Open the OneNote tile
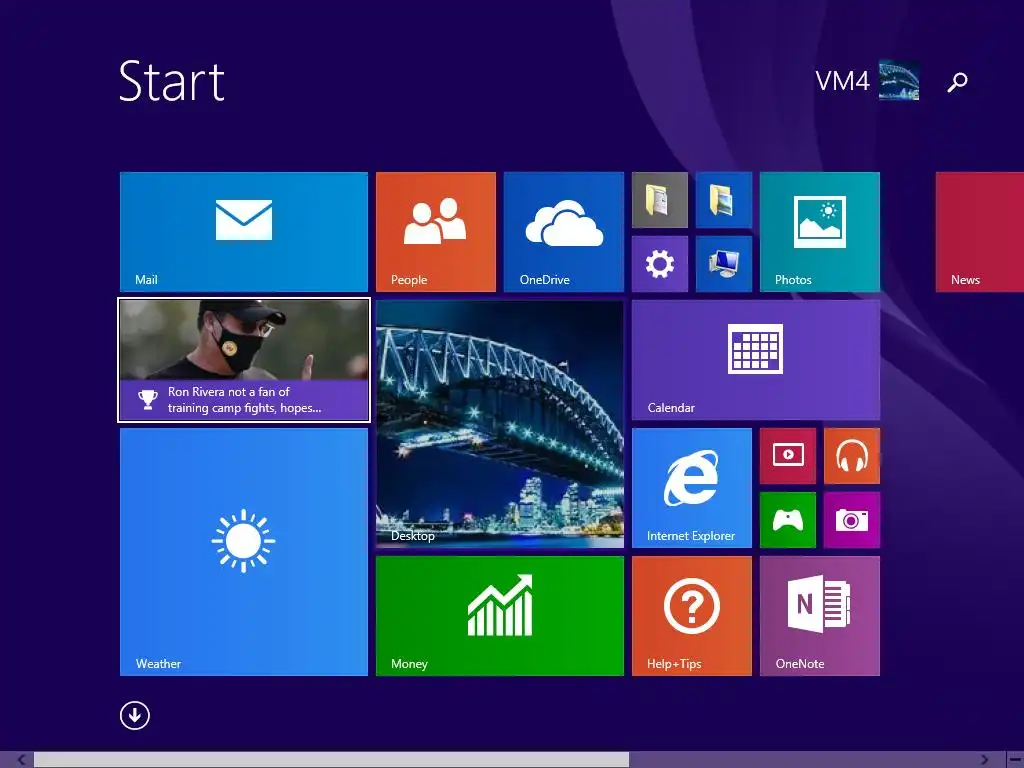This screenshot has width=1024, height=768. point(820,616)
